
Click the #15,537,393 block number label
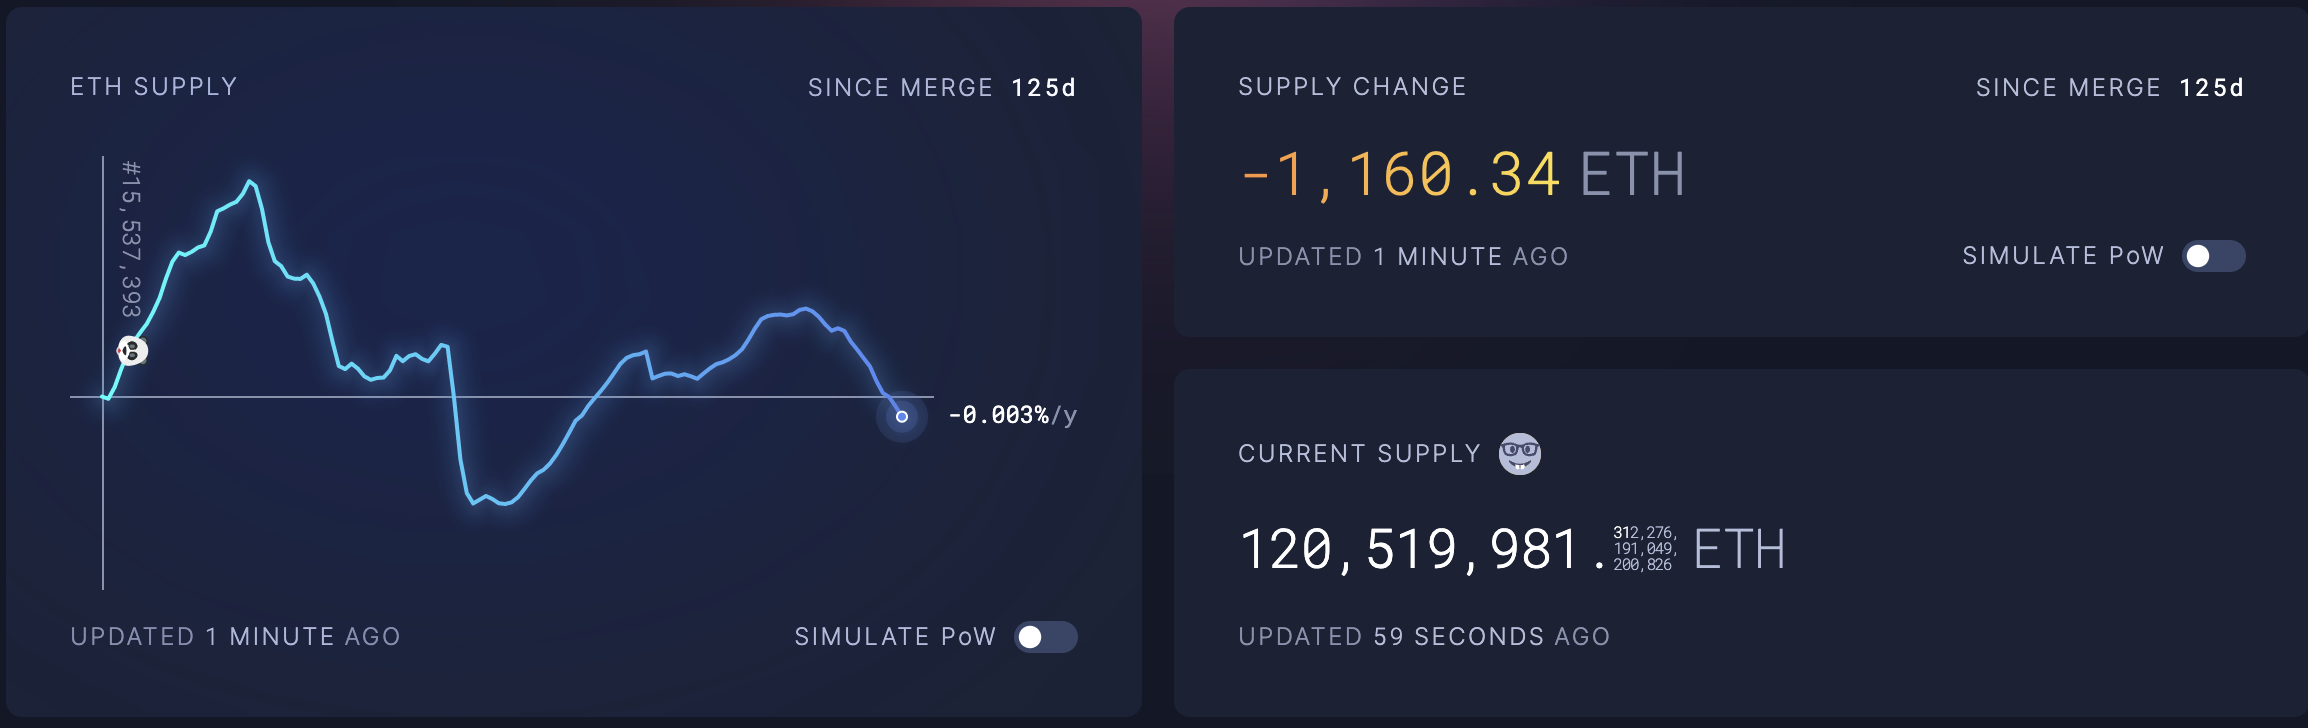(131, 238)
